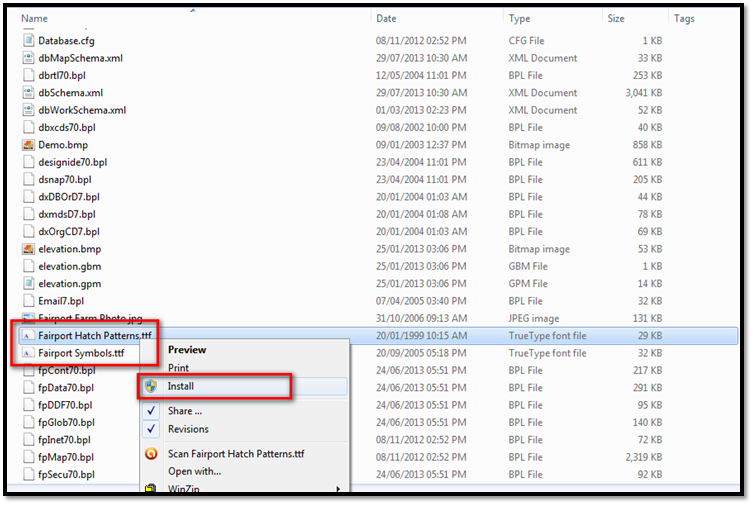Select Print in the context menu
The height and width of the screenshot is (505, 753).
point(179,368)
